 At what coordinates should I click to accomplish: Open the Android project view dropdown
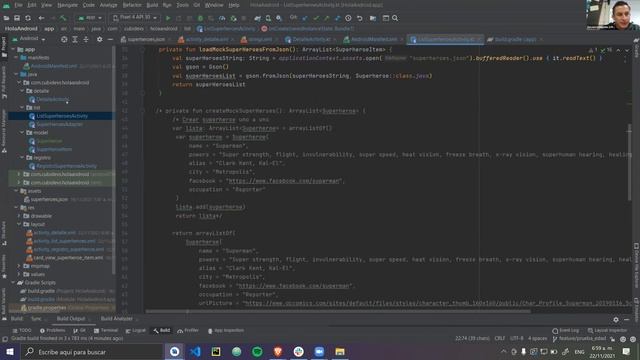[29, 39]
